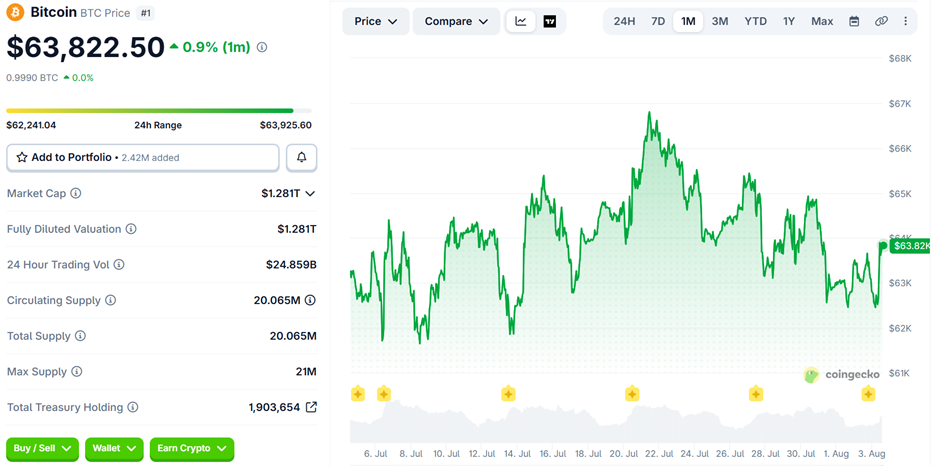
Task: Click the Market Cap info icon
Action: (76, 193)
